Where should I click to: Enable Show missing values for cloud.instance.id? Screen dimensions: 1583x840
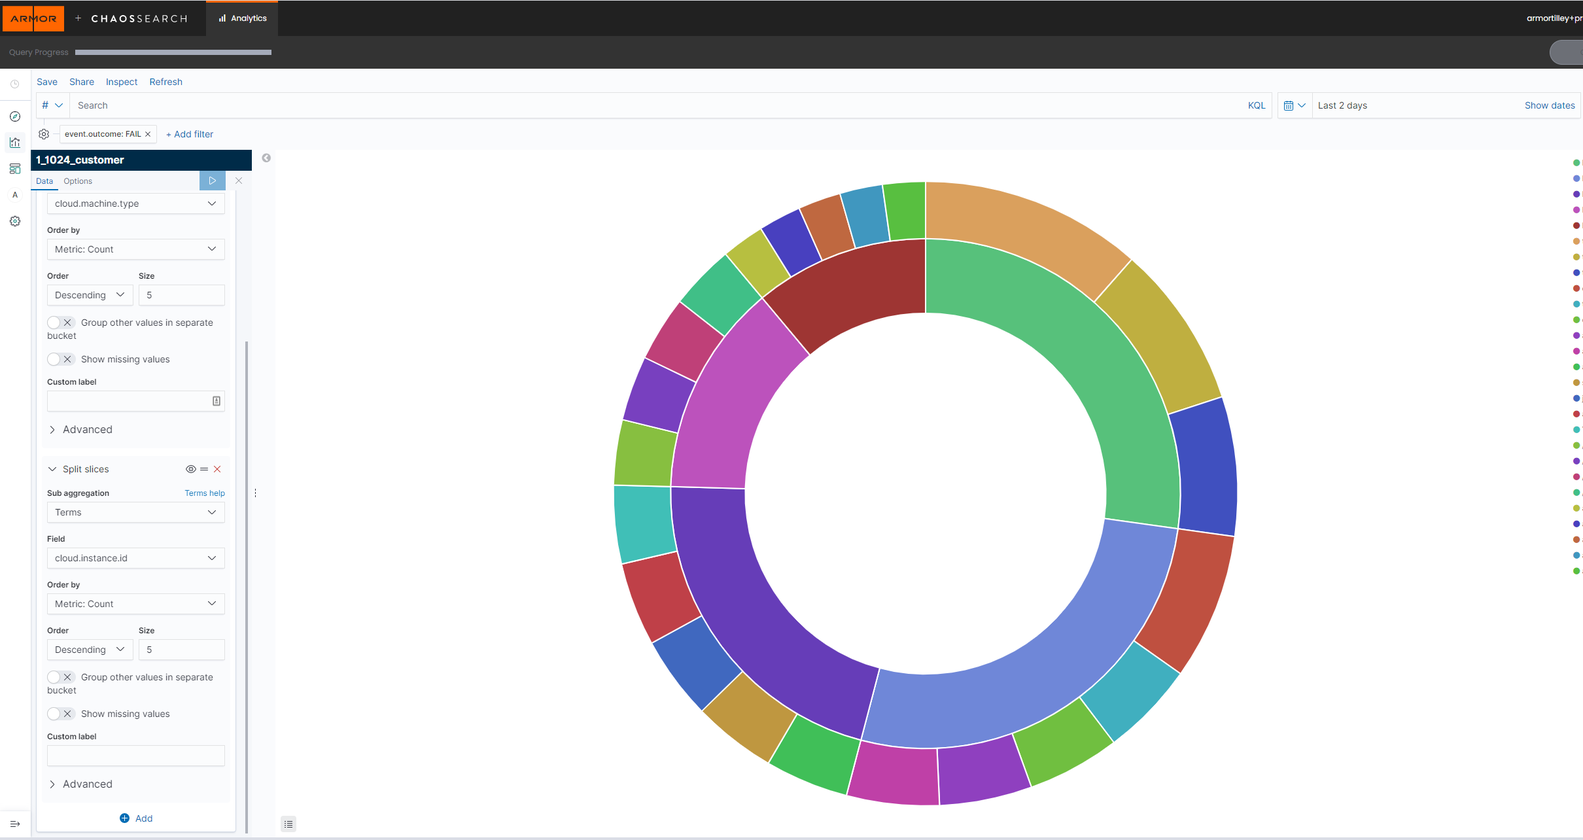(60, 714)
